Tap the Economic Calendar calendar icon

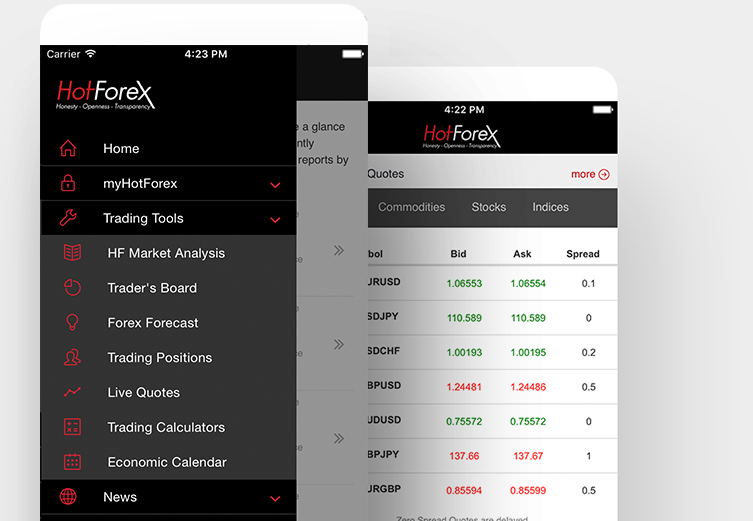click(x=72, y=462)
